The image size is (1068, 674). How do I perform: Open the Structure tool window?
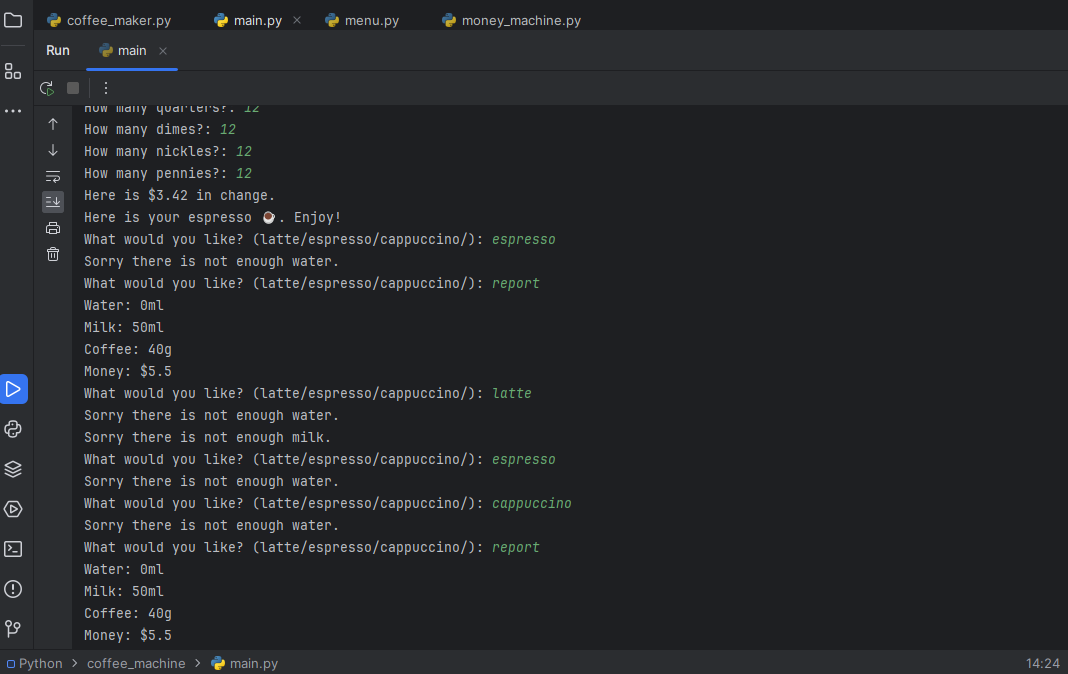pos(13,71)
